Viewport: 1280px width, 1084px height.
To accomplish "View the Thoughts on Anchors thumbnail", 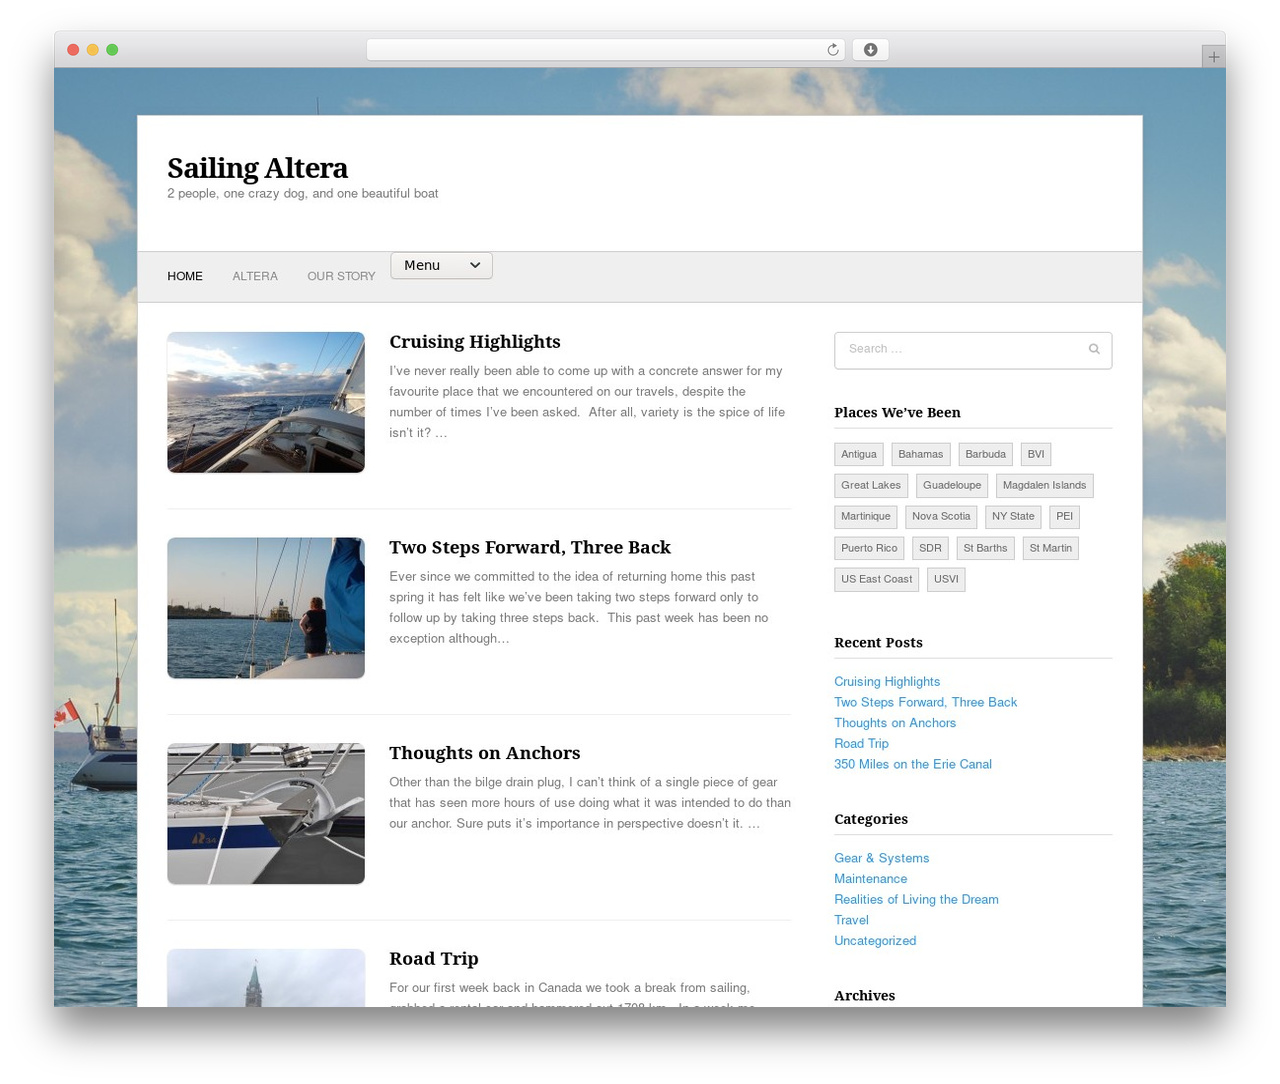I will point(266,814).
